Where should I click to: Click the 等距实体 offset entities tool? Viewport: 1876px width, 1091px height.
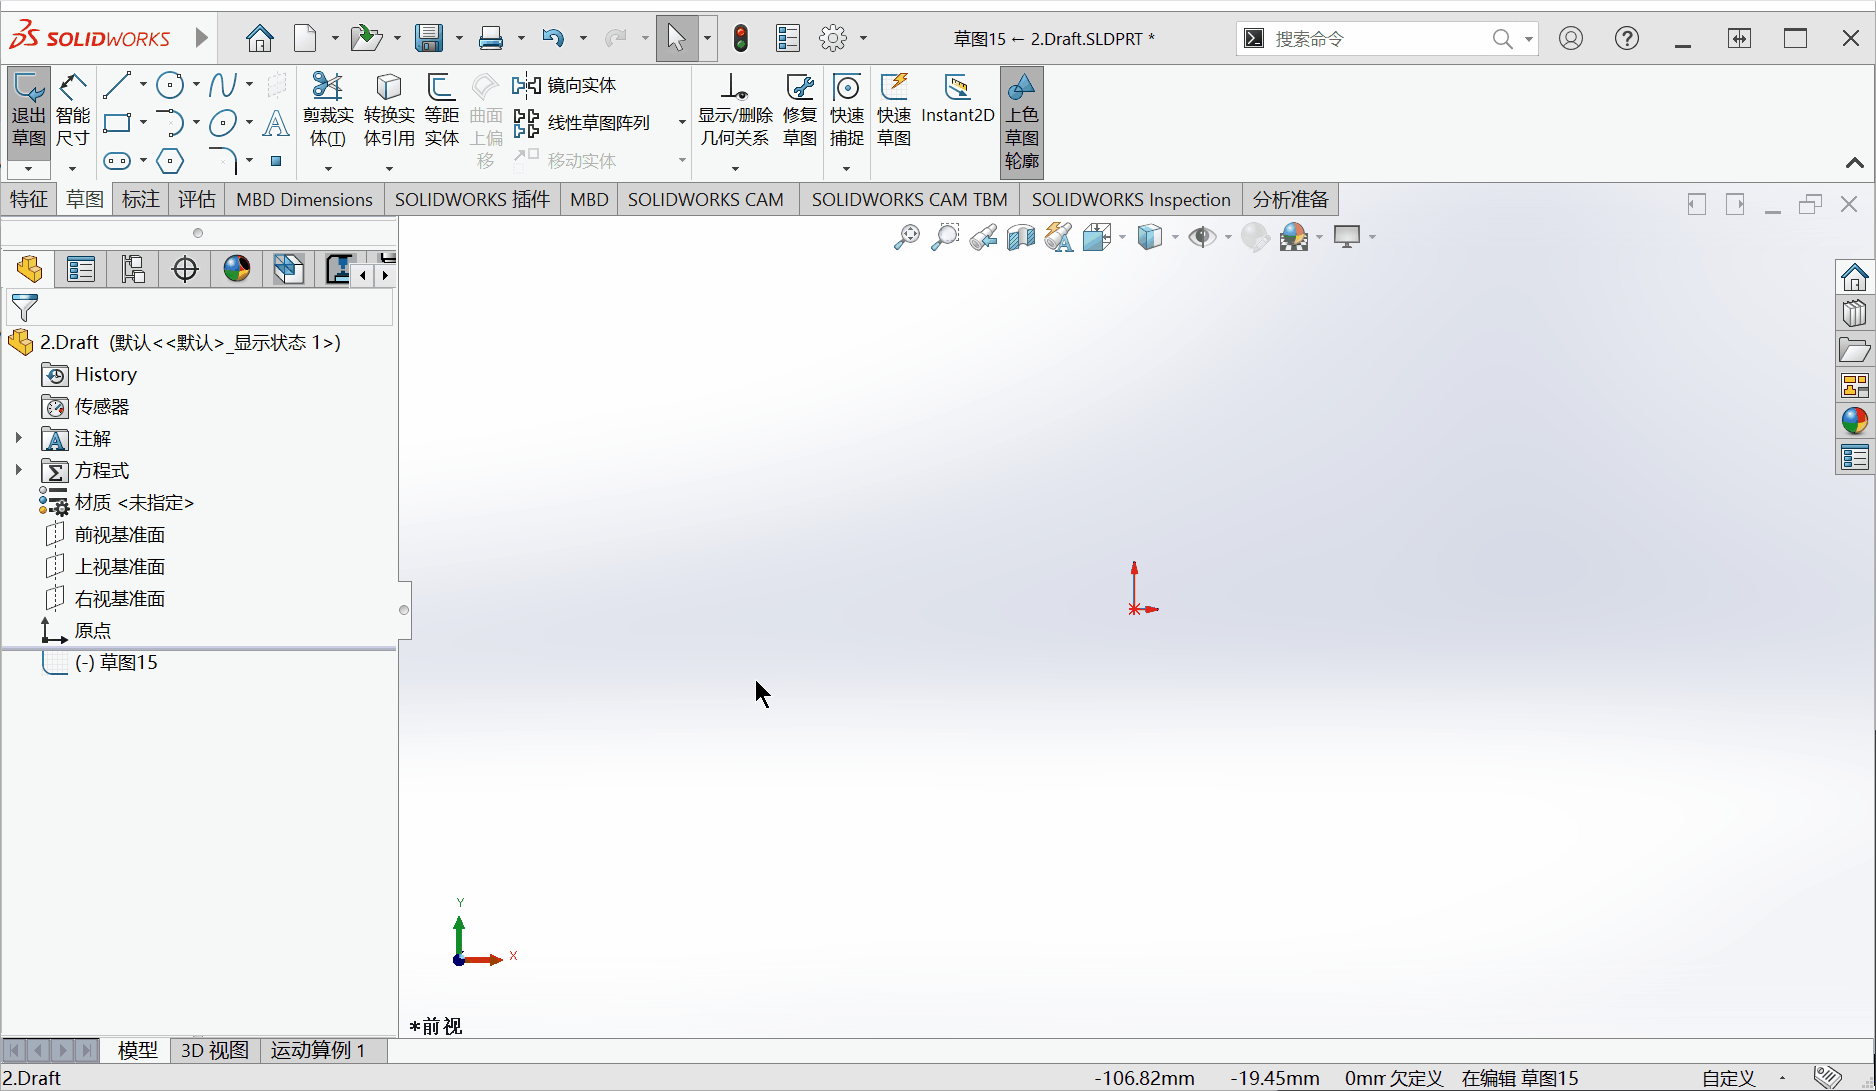pyautogui.click(x=441, y=111)
